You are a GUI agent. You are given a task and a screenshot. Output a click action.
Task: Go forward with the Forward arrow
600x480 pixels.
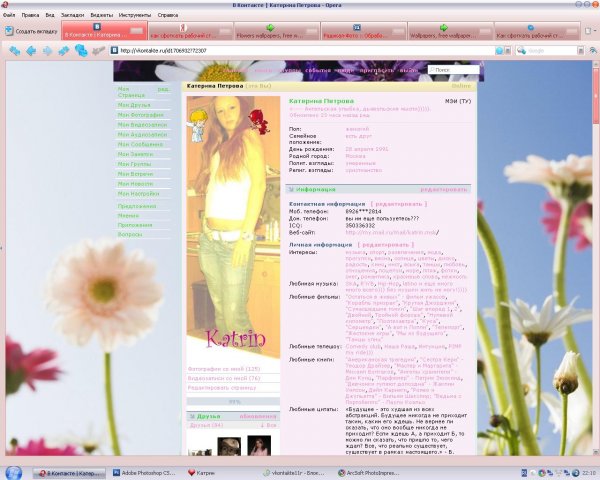click(x=47, y=51)
